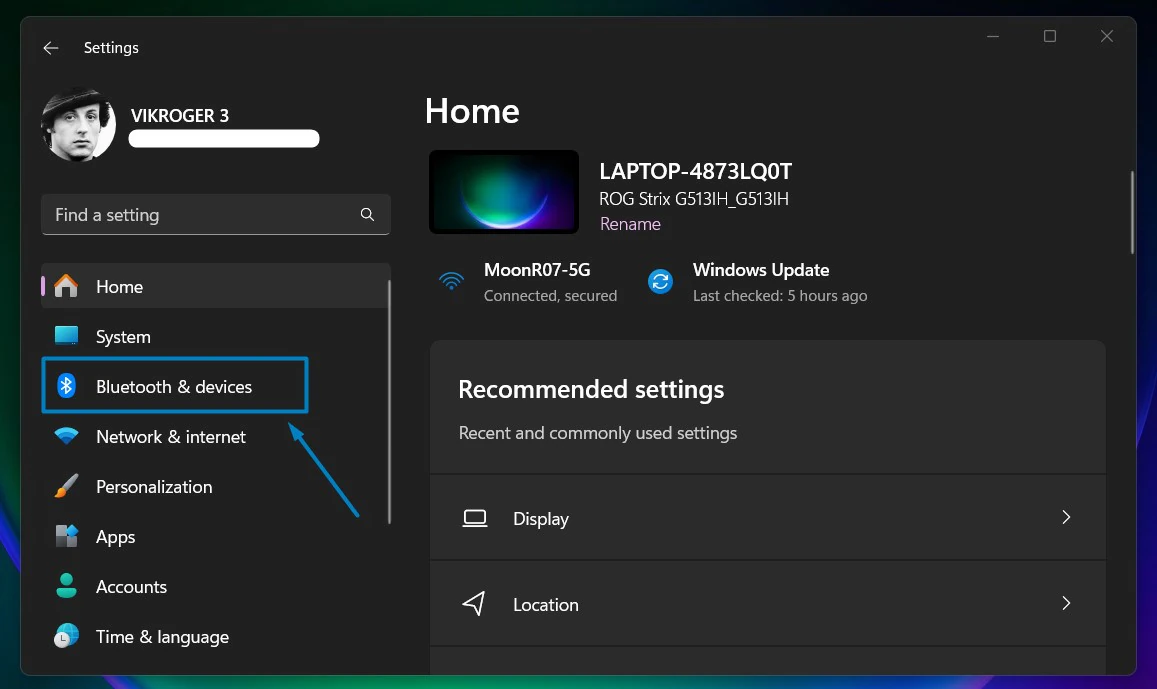Click the Accounts person icon
The height and width of the screenshot is (689, 1157).
[66, 586]
